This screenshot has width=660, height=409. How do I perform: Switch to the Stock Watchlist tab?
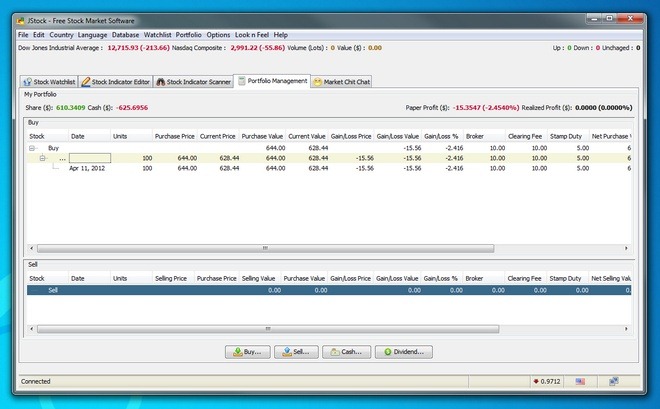[49, 82]
